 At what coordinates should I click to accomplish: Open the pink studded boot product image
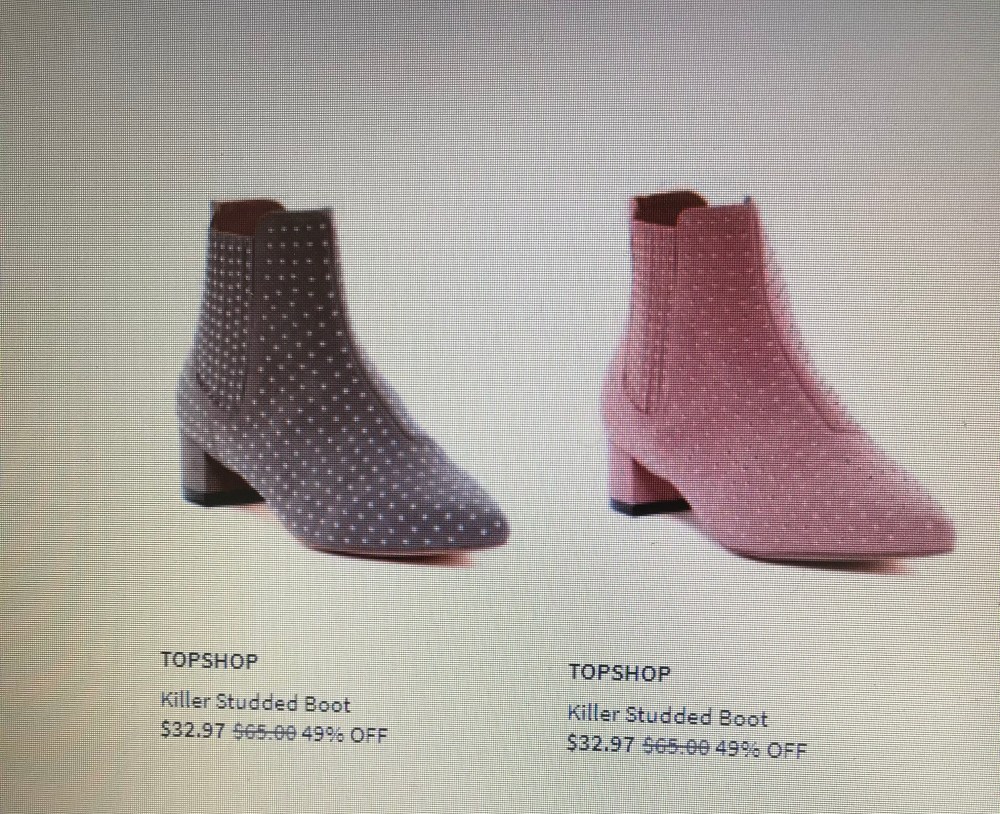(777, 381)
